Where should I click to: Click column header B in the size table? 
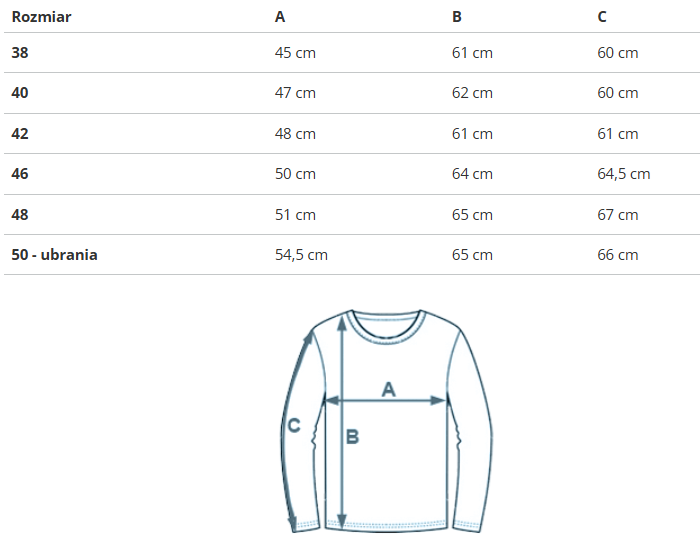[457, 17]
